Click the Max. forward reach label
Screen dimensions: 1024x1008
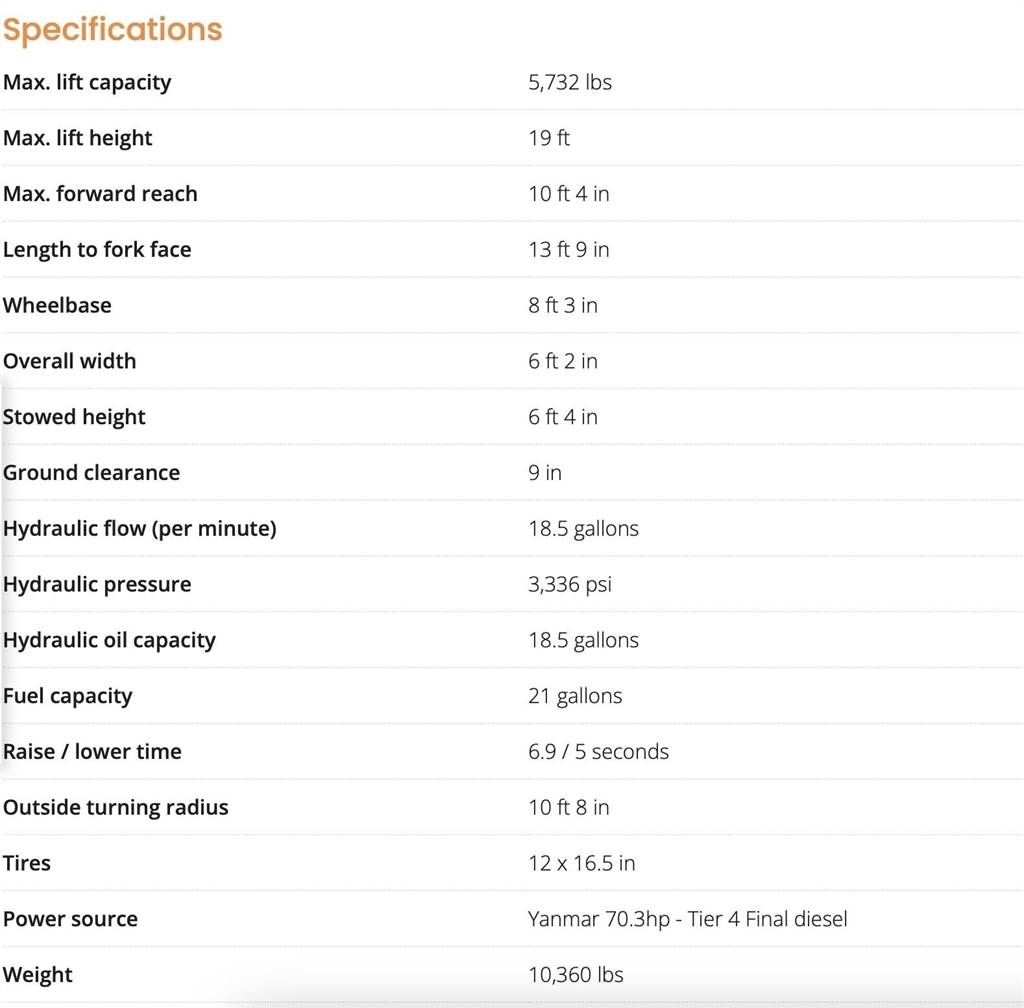click(100, 194)
